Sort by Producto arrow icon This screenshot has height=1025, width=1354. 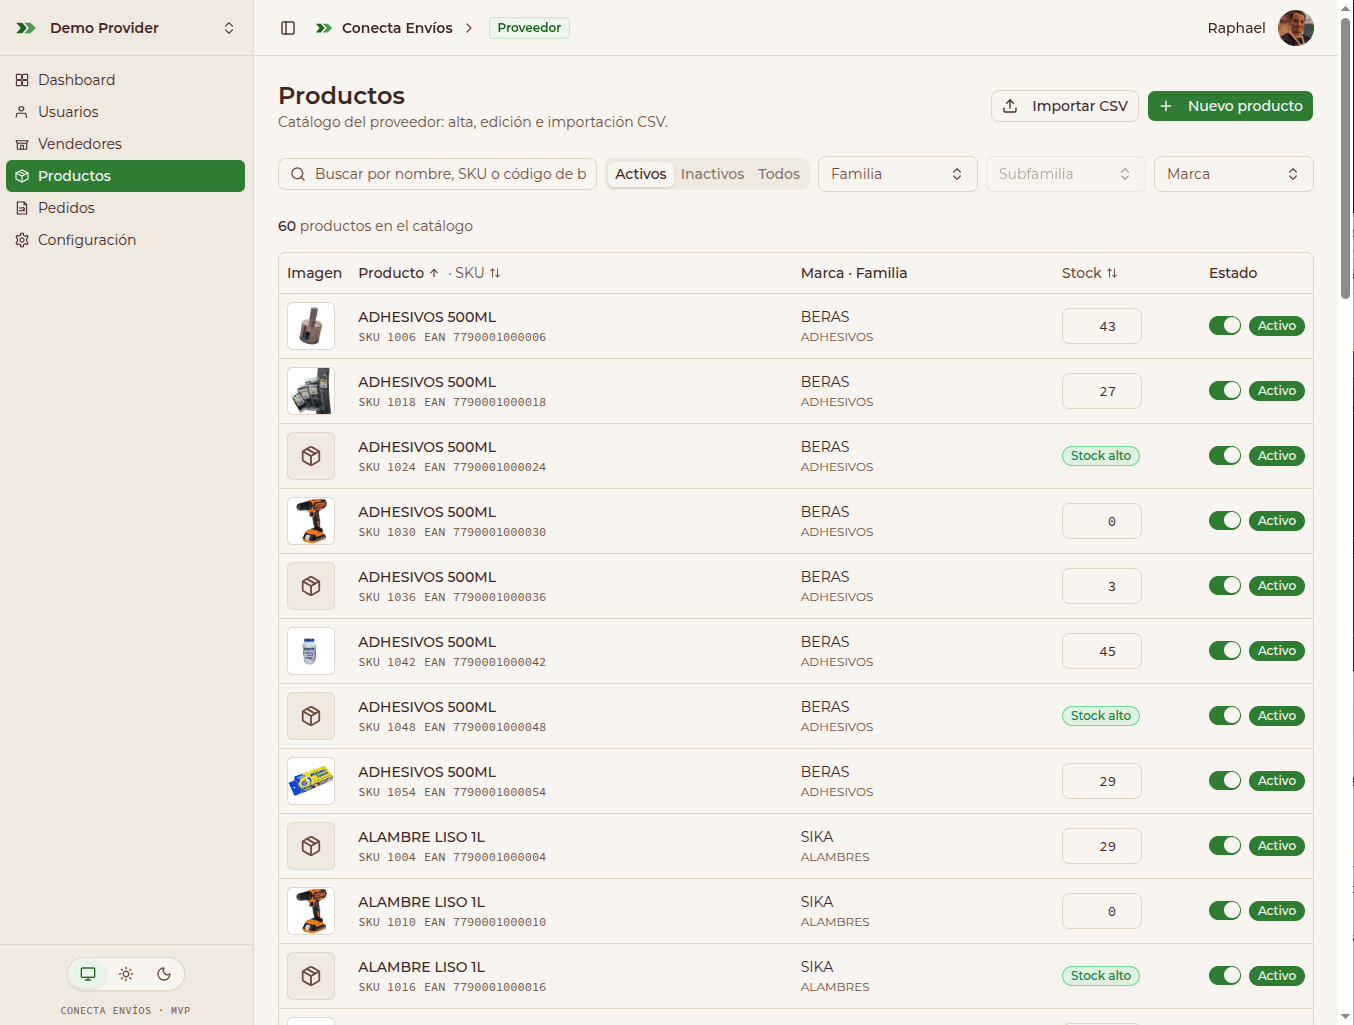click(434, 273)
